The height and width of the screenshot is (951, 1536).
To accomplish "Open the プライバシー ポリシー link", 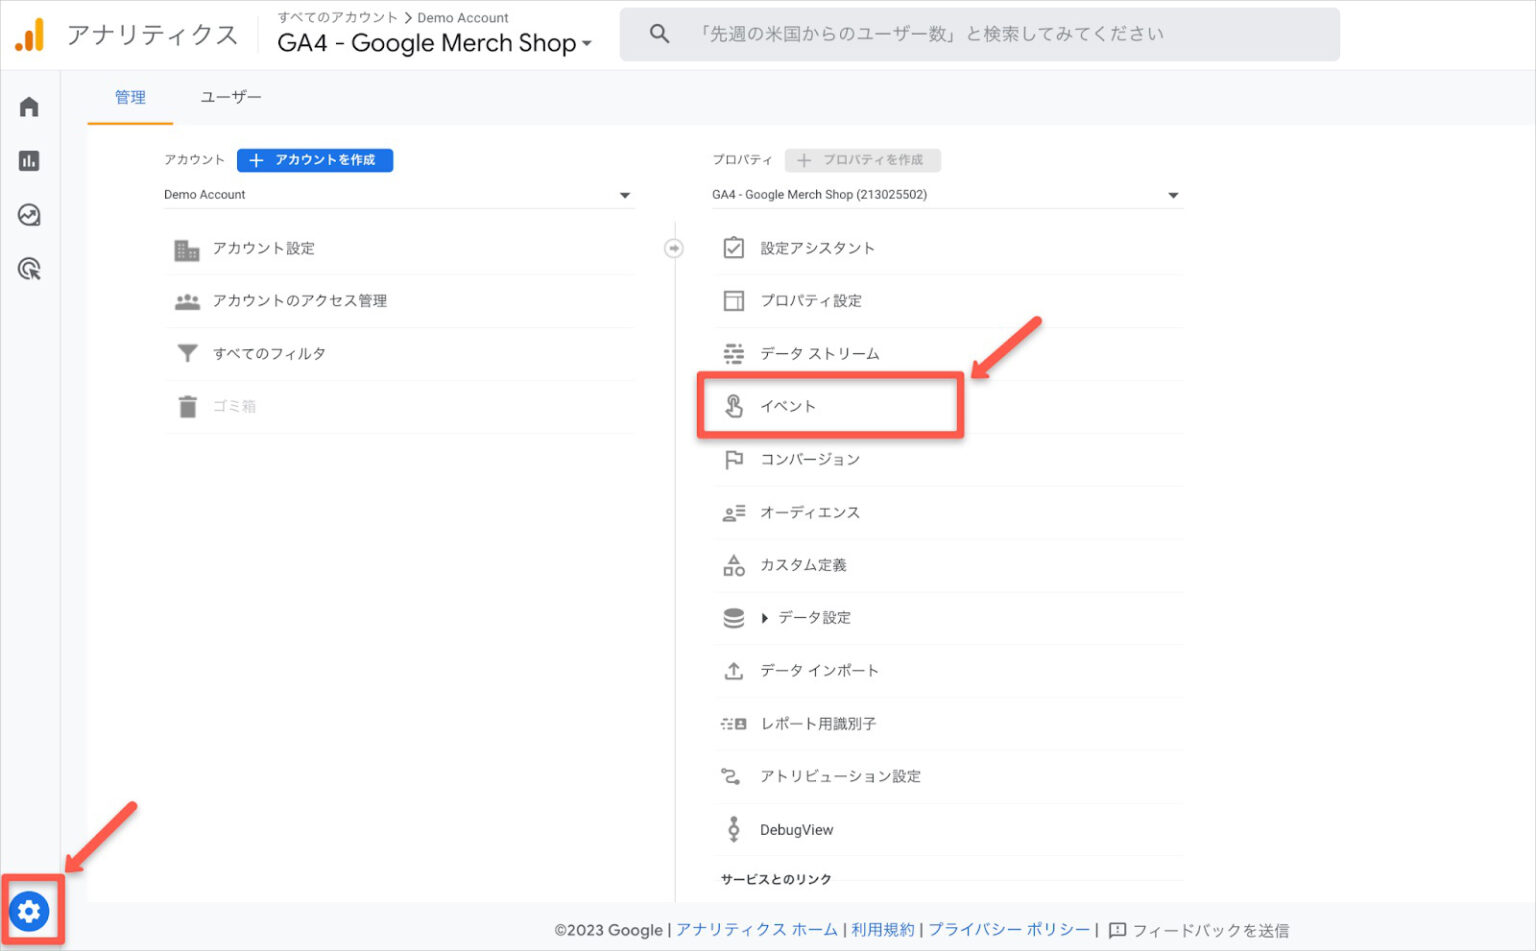I will (x=1007, y=929).
